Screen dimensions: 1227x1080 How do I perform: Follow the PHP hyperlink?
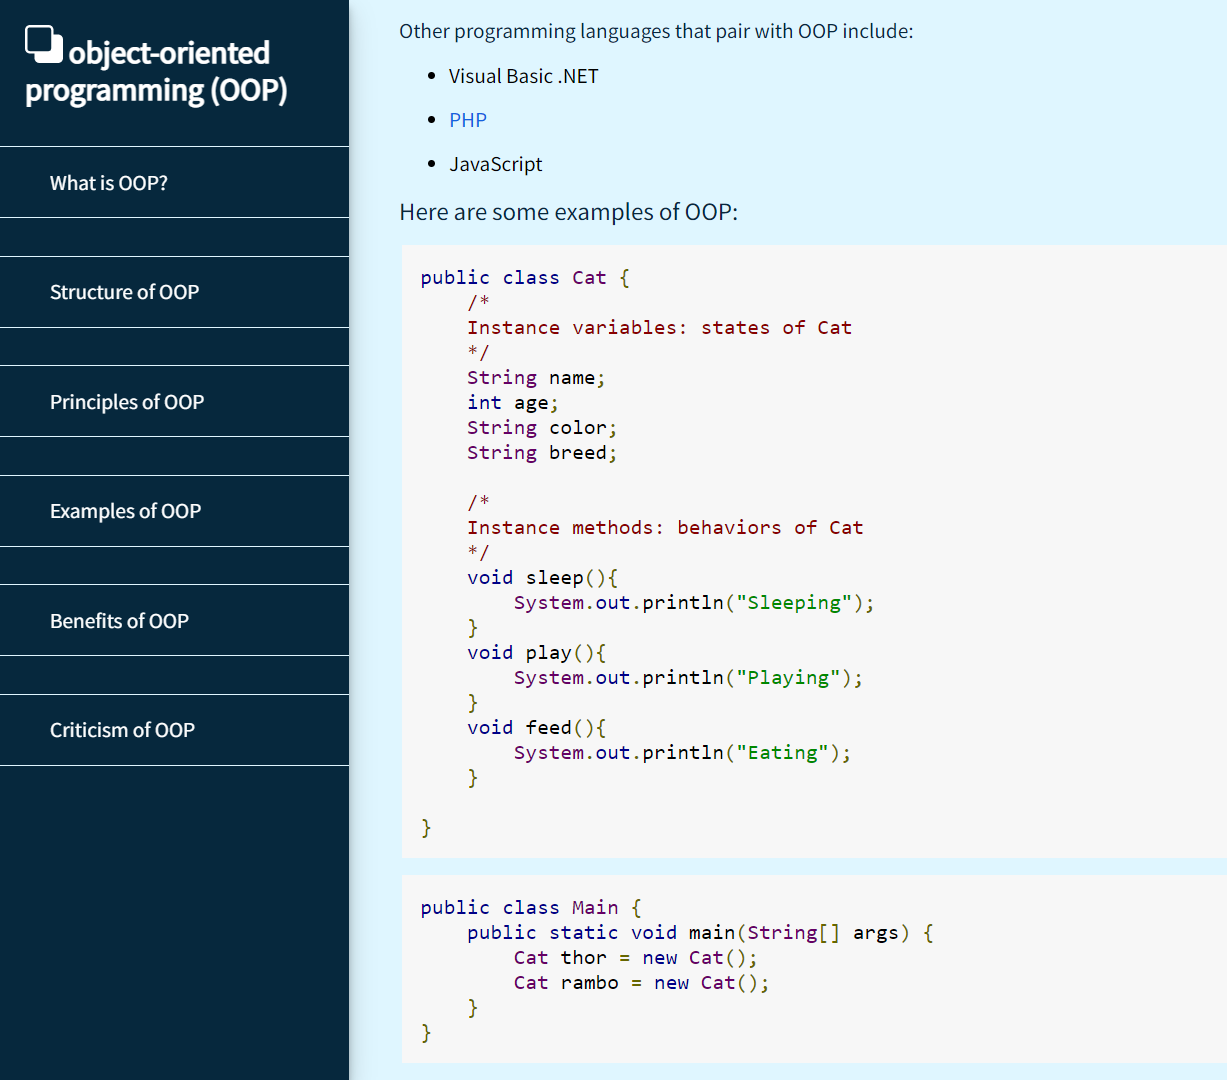[x=468, y=119]
